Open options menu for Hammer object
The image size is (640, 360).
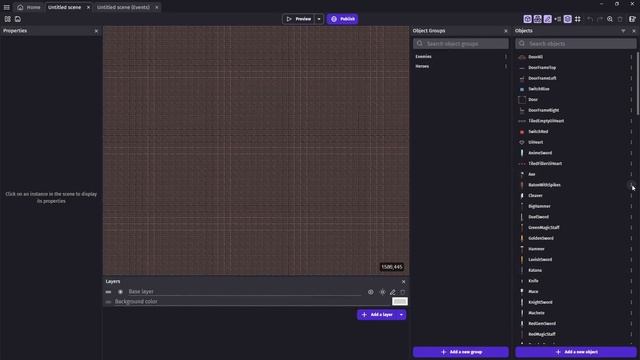pos(631,249)
